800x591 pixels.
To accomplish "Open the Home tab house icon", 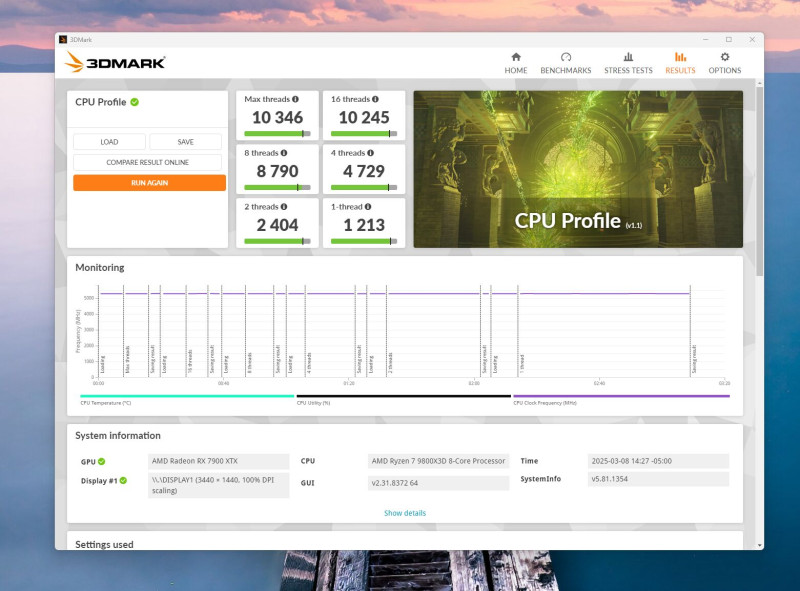I will 516,57.
